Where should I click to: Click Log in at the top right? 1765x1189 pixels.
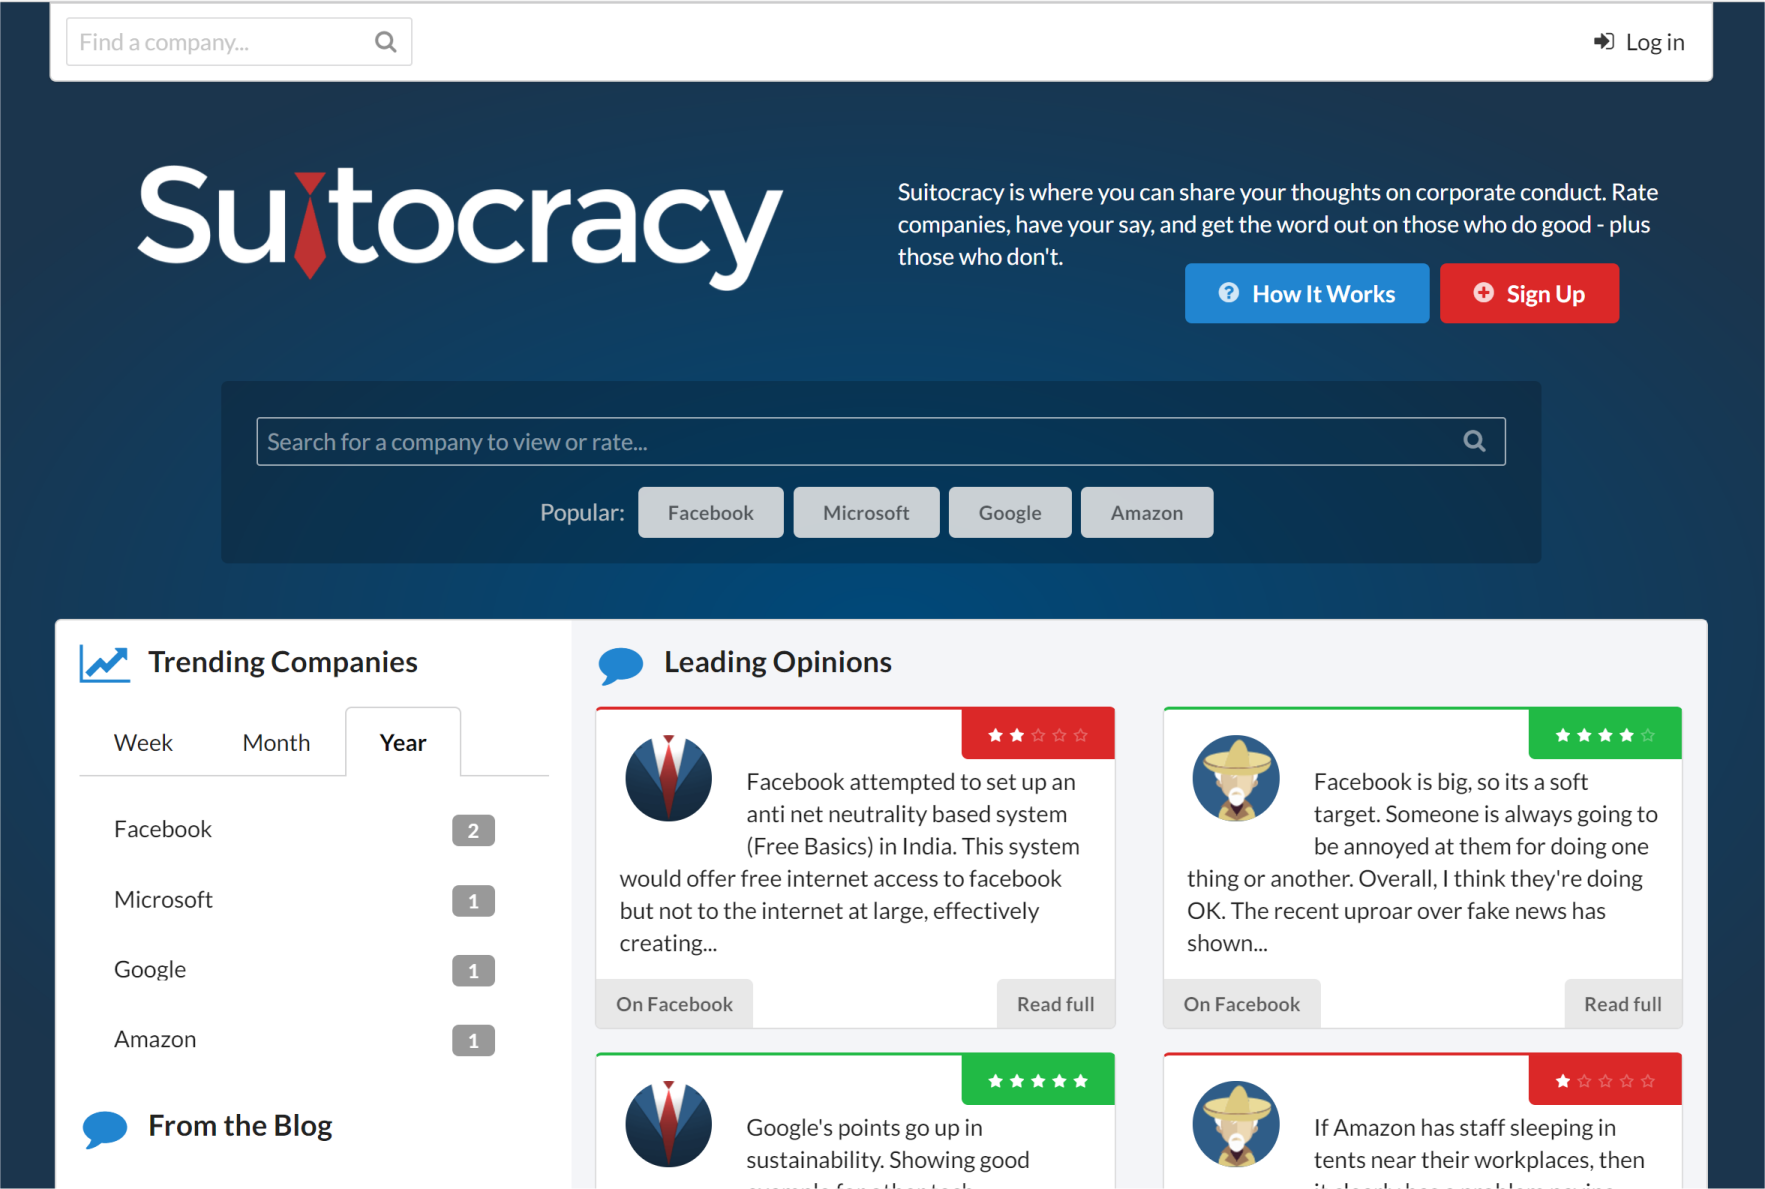point(1654,41)
